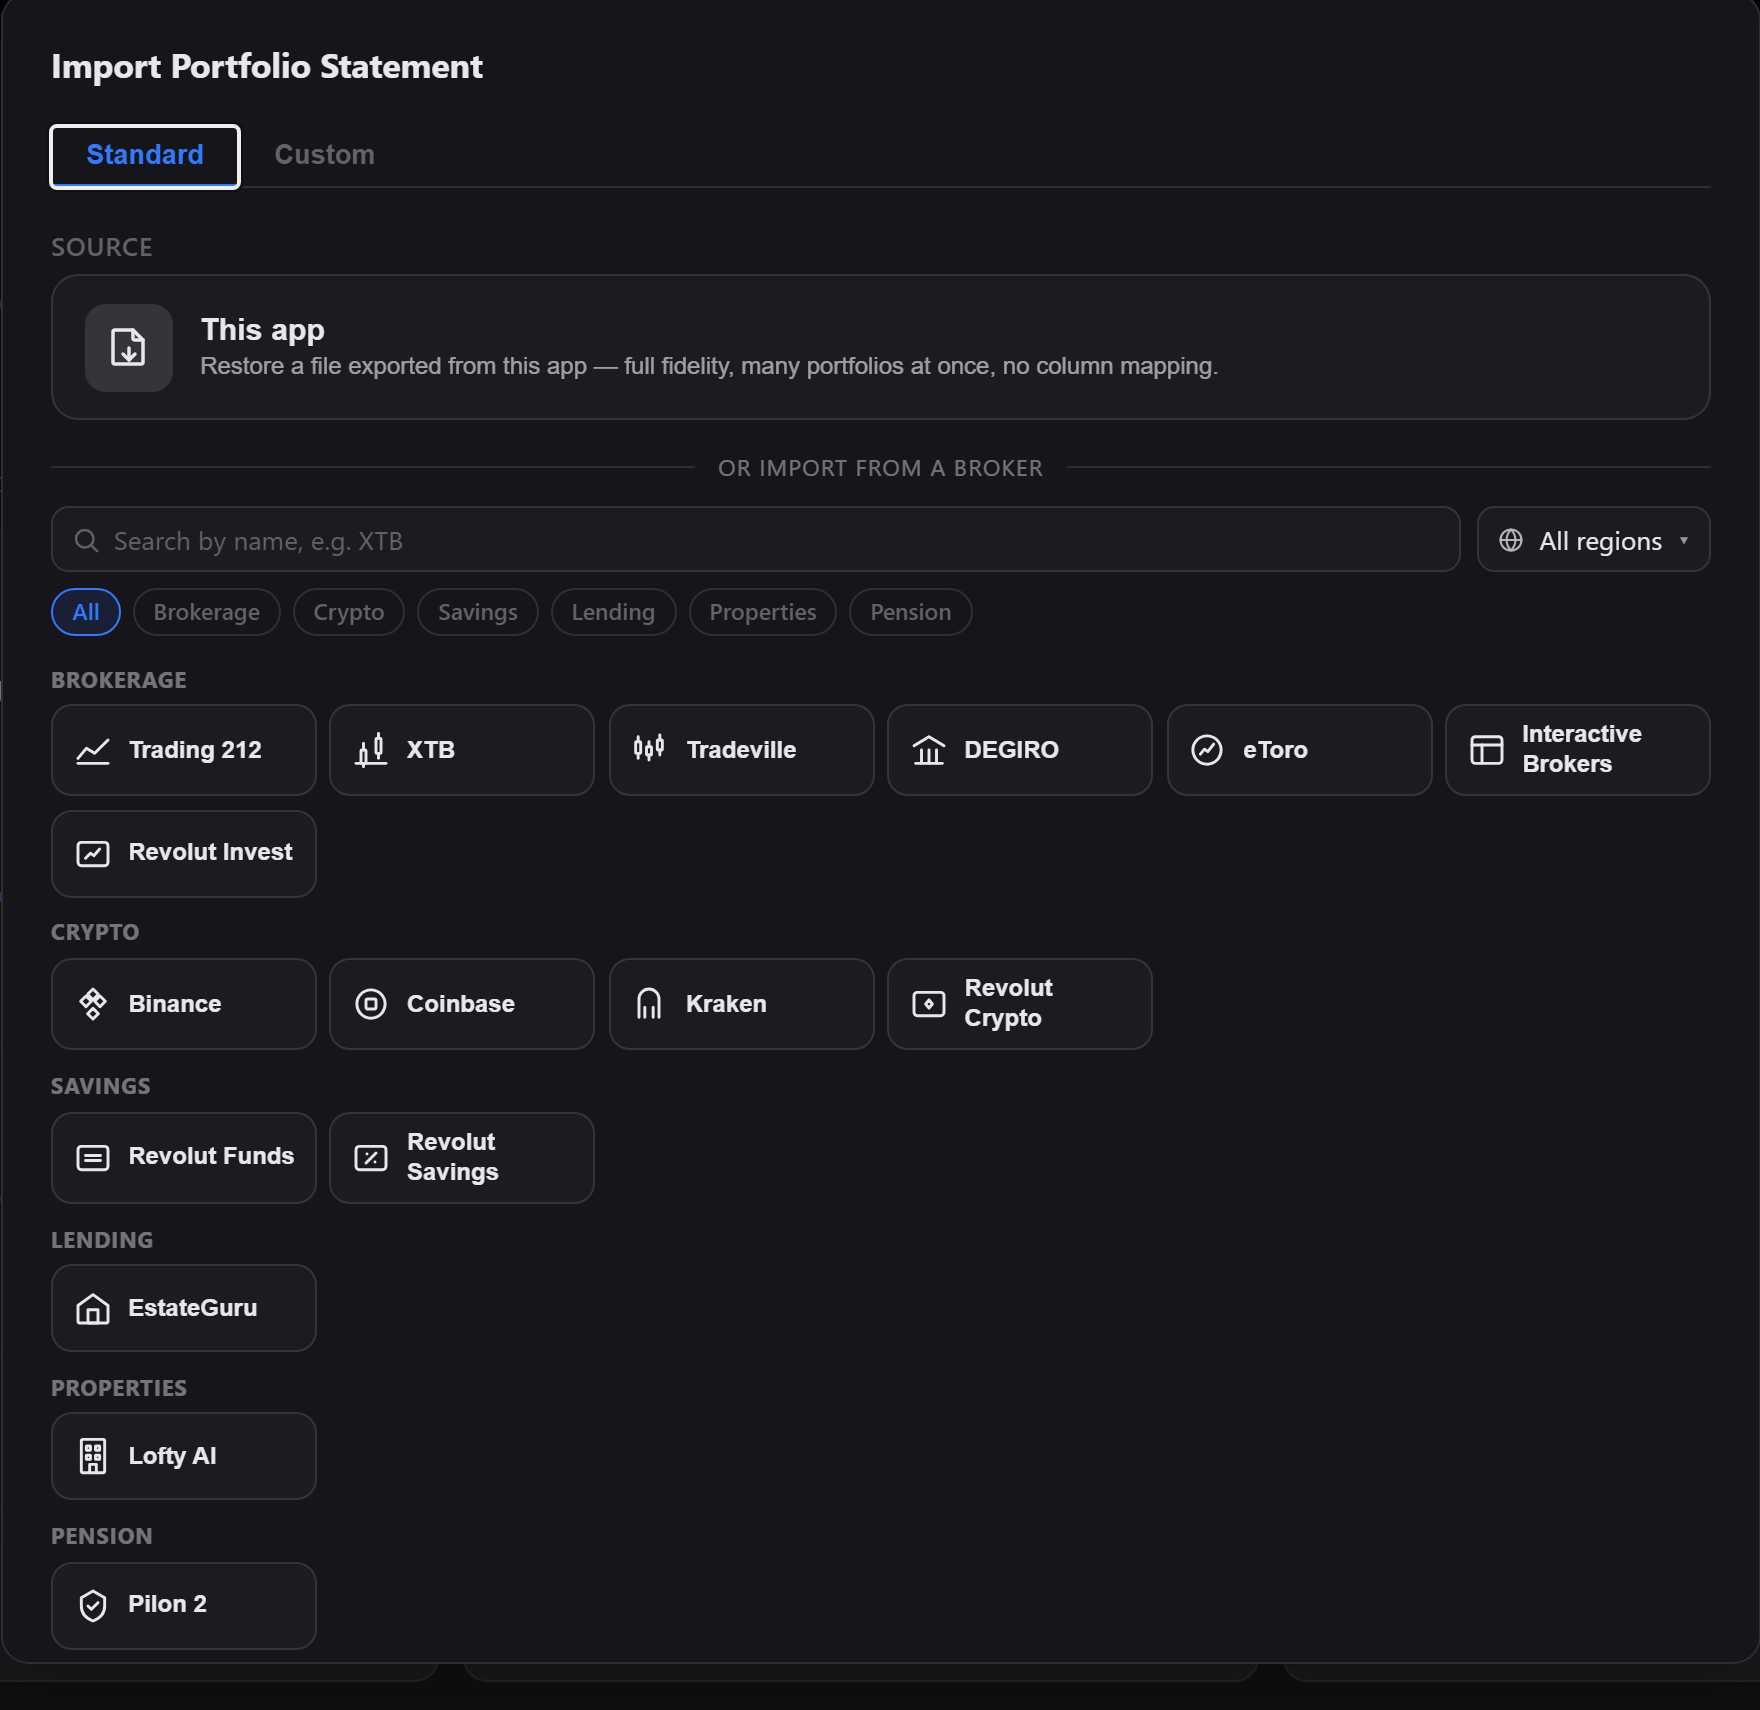
Task: Switch to the Custom tab
Action: pyautogui.click(x=325, y=155)
